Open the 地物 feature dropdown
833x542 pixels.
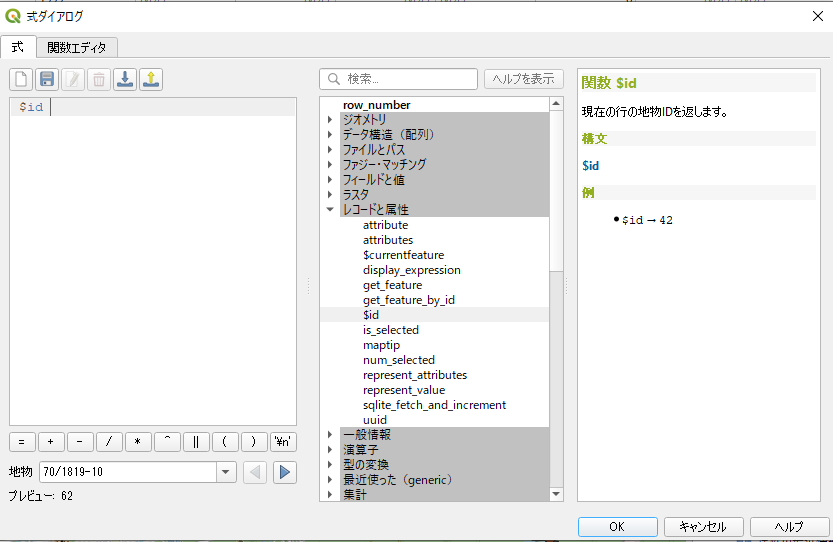[226, 472]
